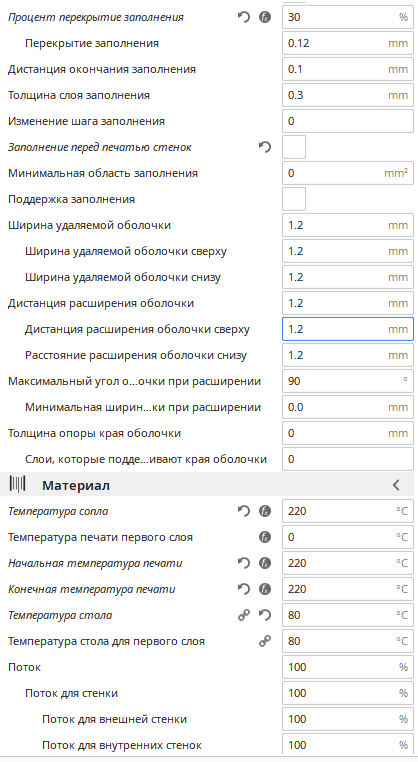Edit Дистанция окончания заполнения field

click(348, 69)
